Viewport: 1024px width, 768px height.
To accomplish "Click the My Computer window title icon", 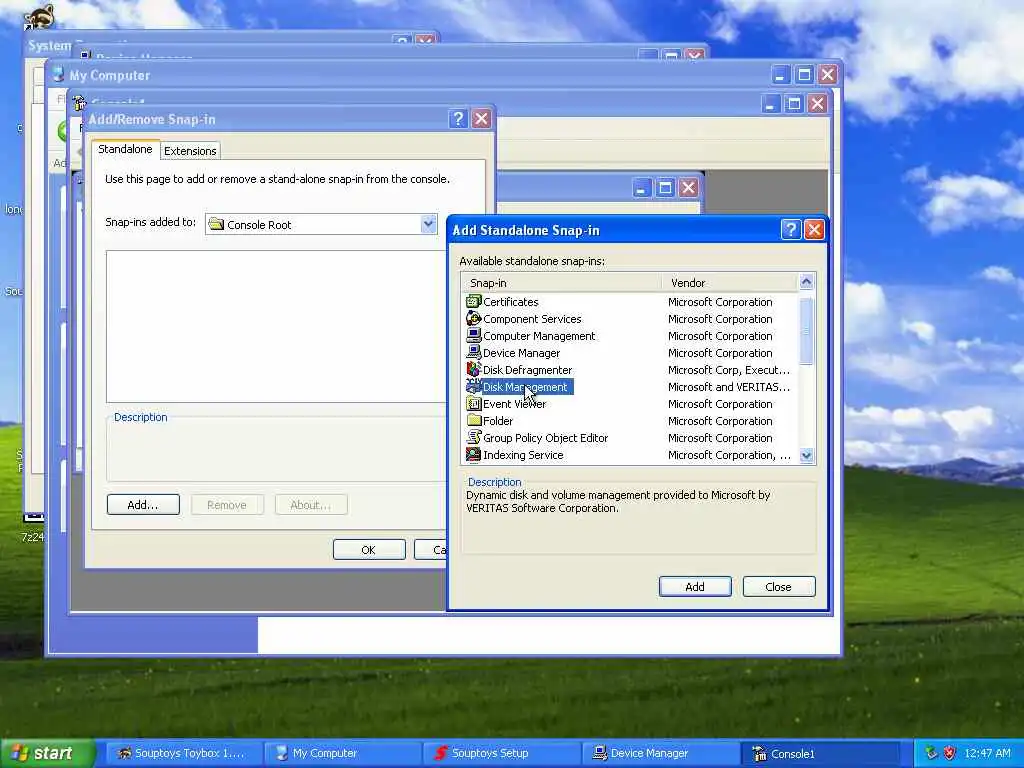I will click(58, 75).
